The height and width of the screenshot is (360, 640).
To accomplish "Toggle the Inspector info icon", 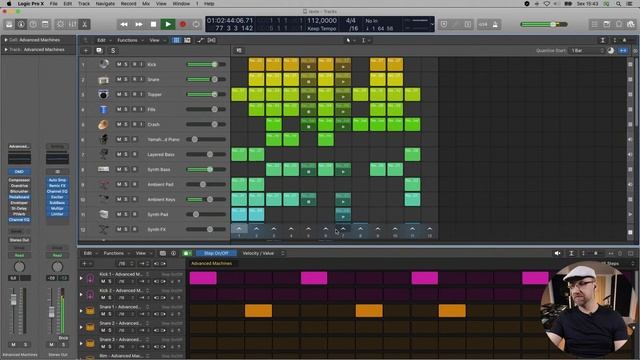I will [21, 24].
